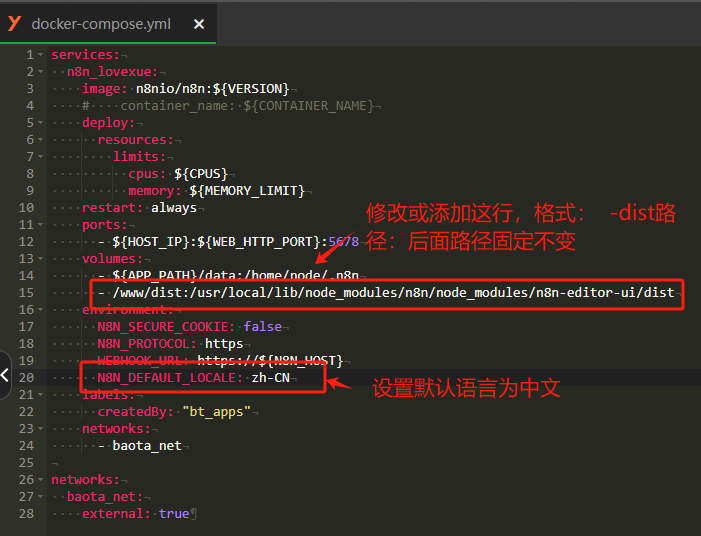
Task: Fold the resources section on line 6
Action: pos(41,139)
